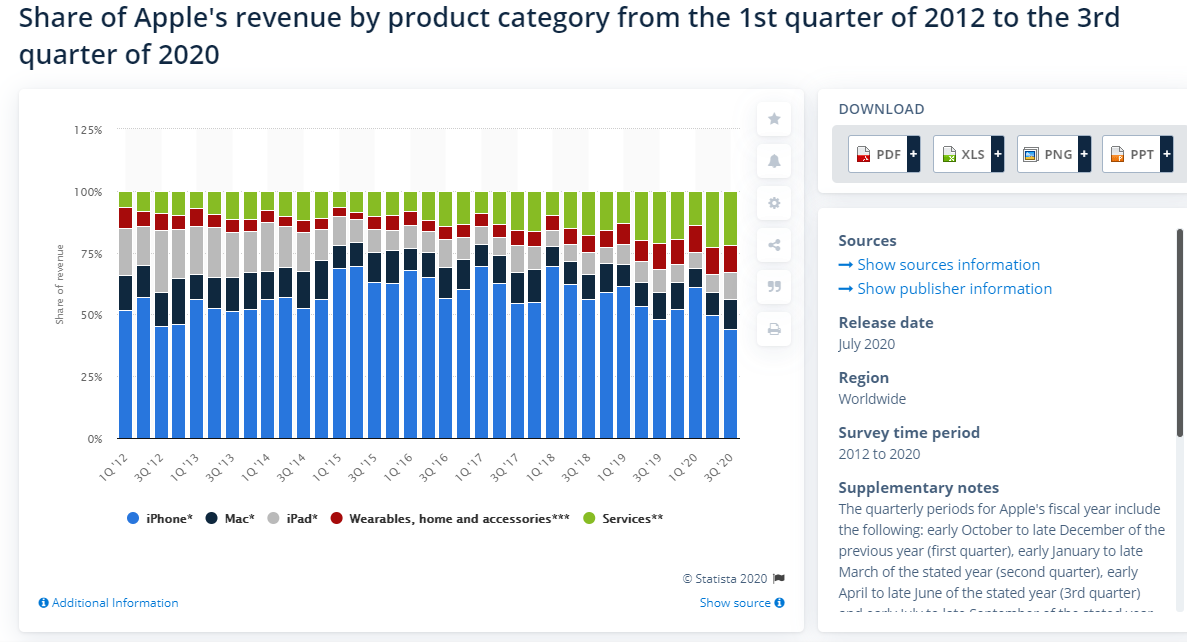
Task: Toggle Wearables, home and accessories legend
Action: point(450,519)
